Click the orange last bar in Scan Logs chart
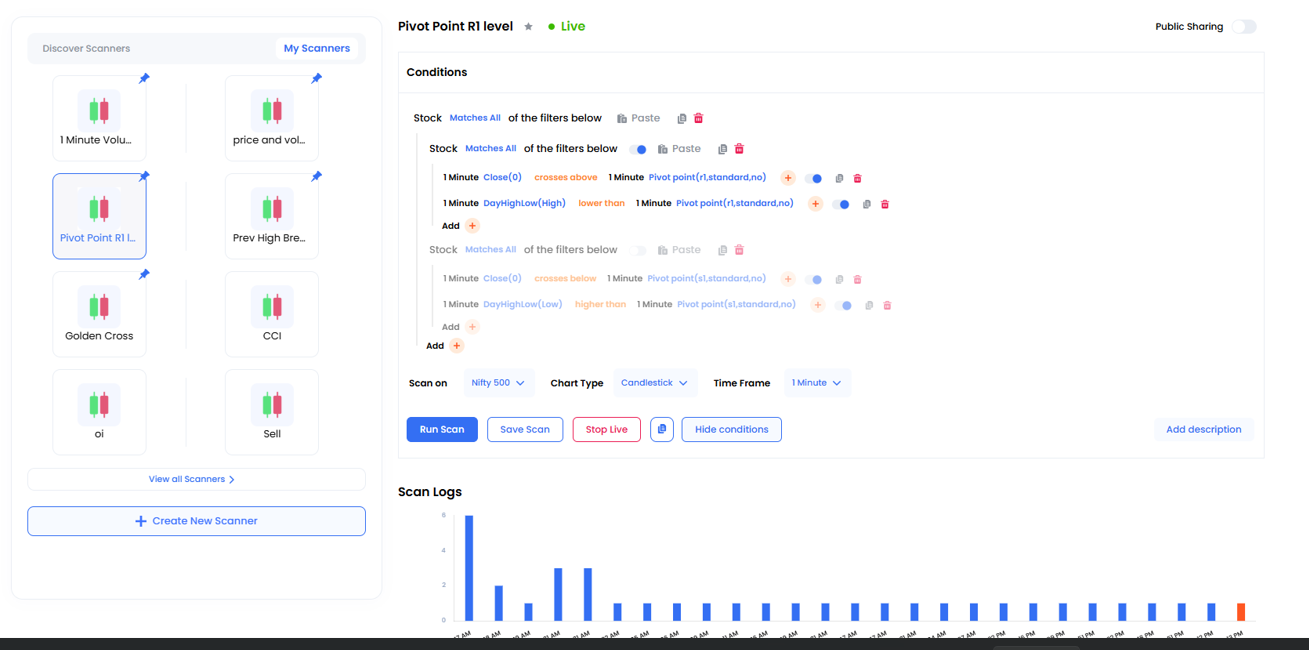 (x=1241, y=611)
